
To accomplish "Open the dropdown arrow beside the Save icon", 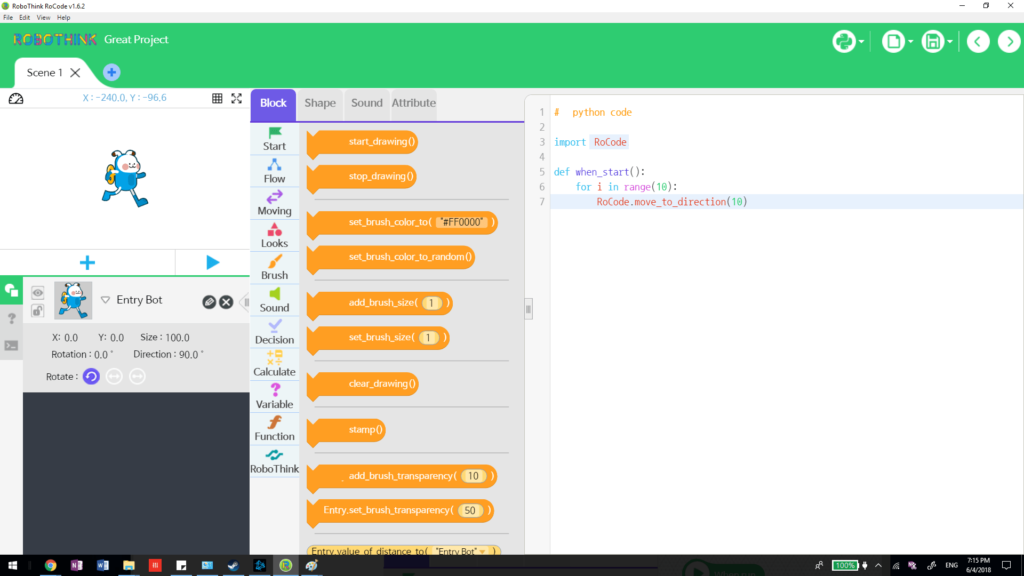I will click(948, 42).
